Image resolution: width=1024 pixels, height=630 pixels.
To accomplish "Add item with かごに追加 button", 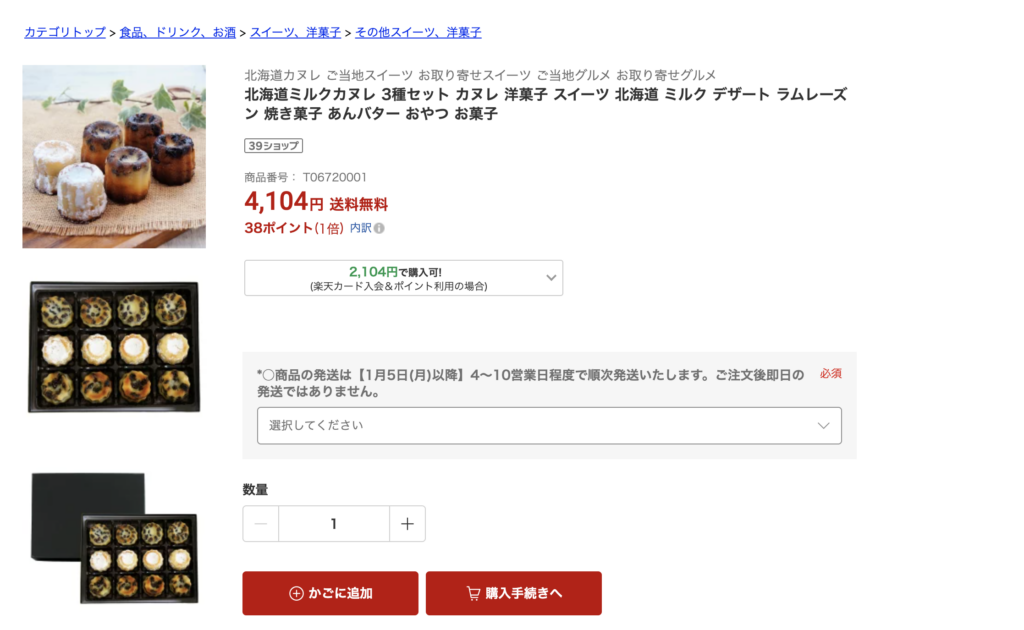I will coord(330,593).
